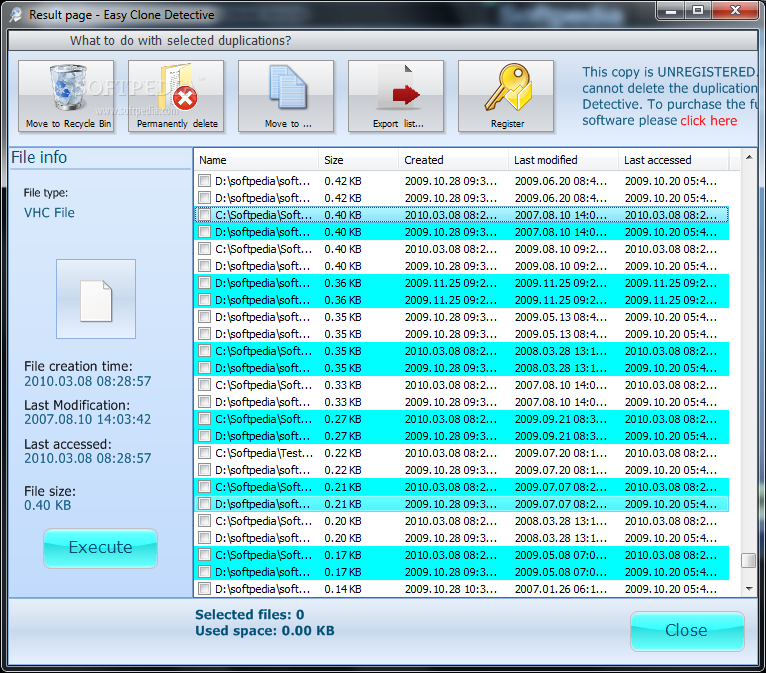The height and width of the screenshot is (673, 766).
Task: Click the Register key icon
Action: tap(506, 96)
